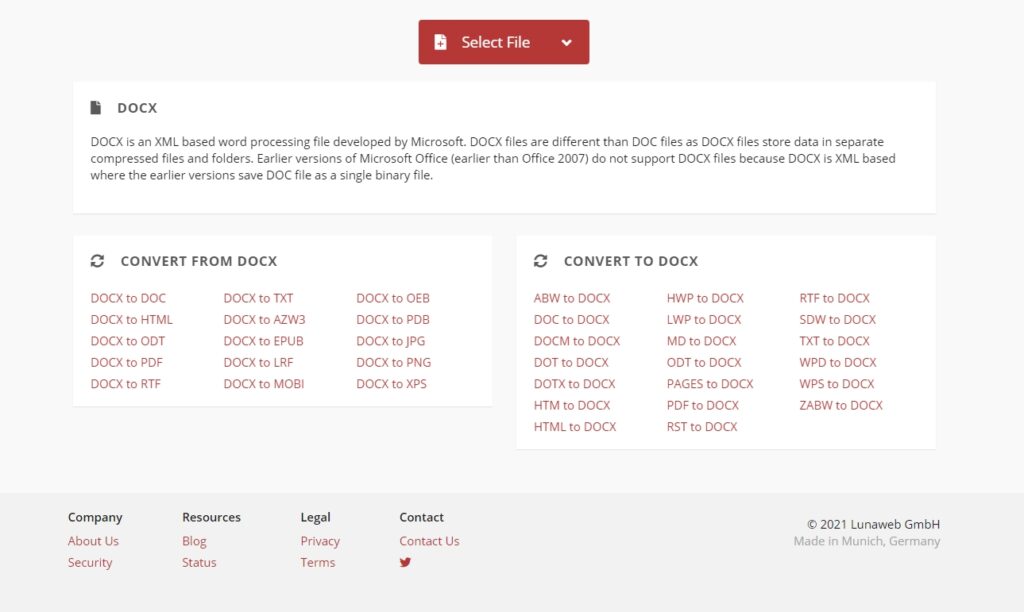View the Privacy policy link
This screenshot has height=612, width=1024.
tap(320, 541)
